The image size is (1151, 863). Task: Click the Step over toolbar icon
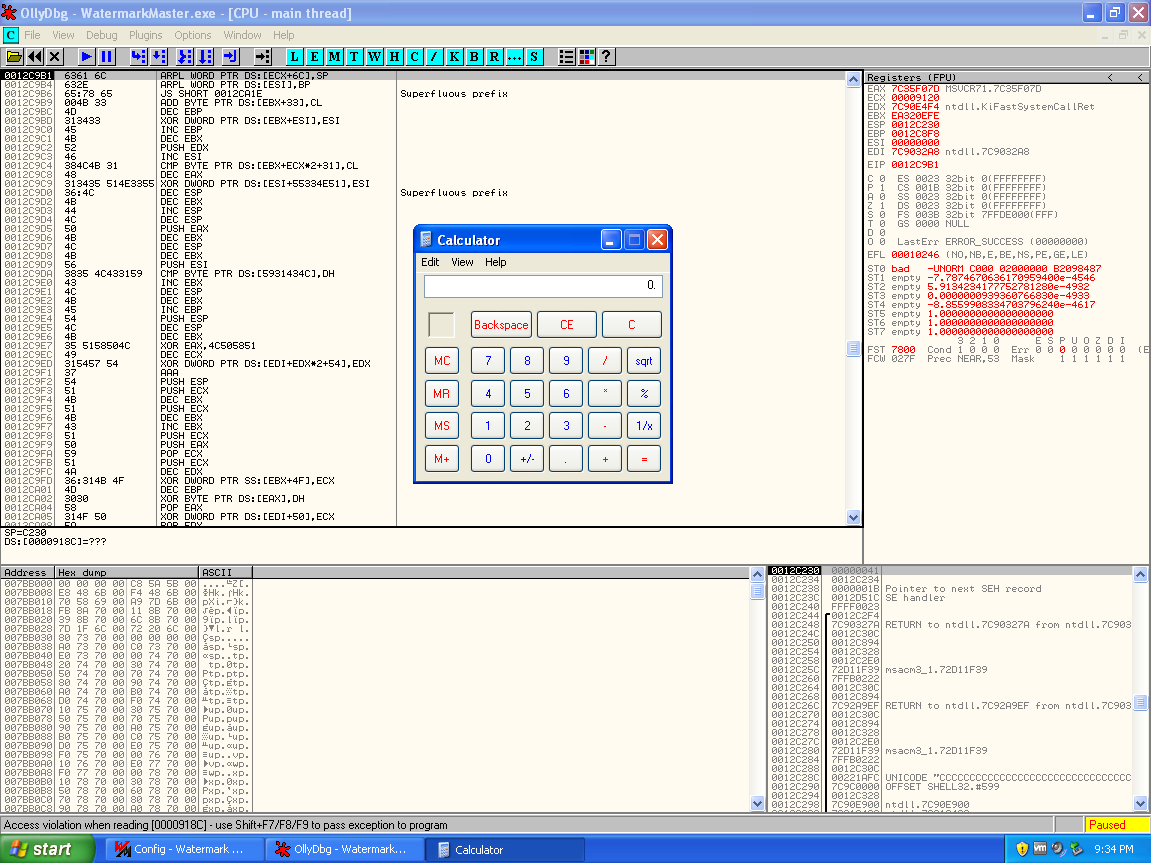pos(159,57)
